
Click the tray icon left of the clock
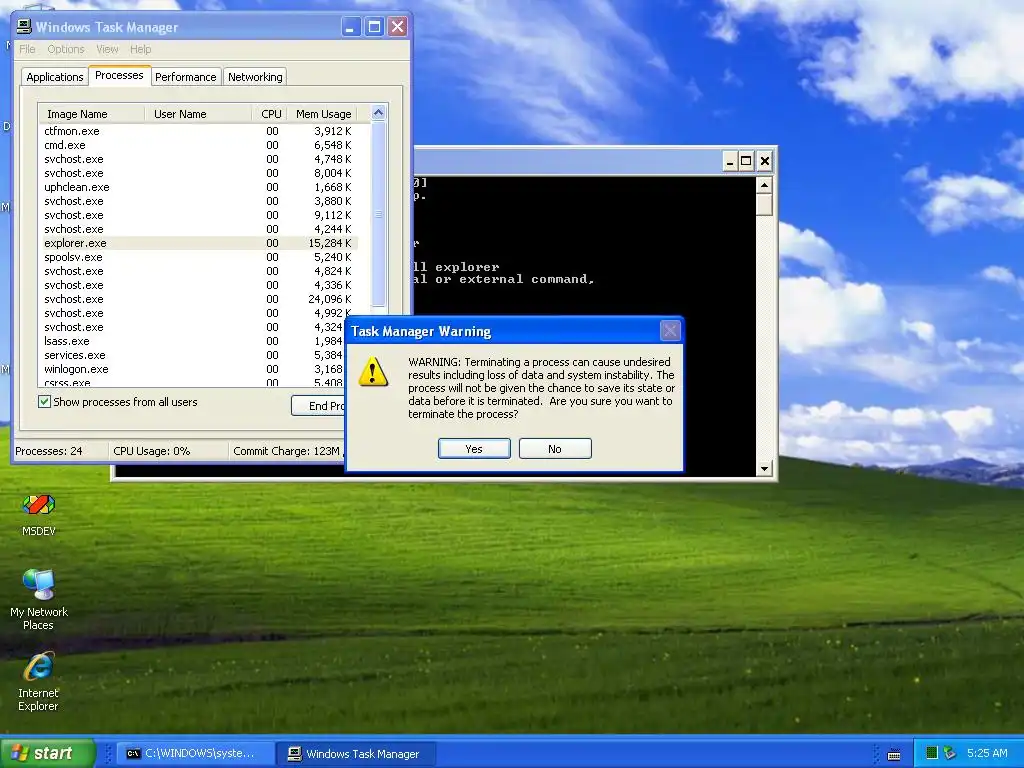pyautogui.click(x=950, y=753)
